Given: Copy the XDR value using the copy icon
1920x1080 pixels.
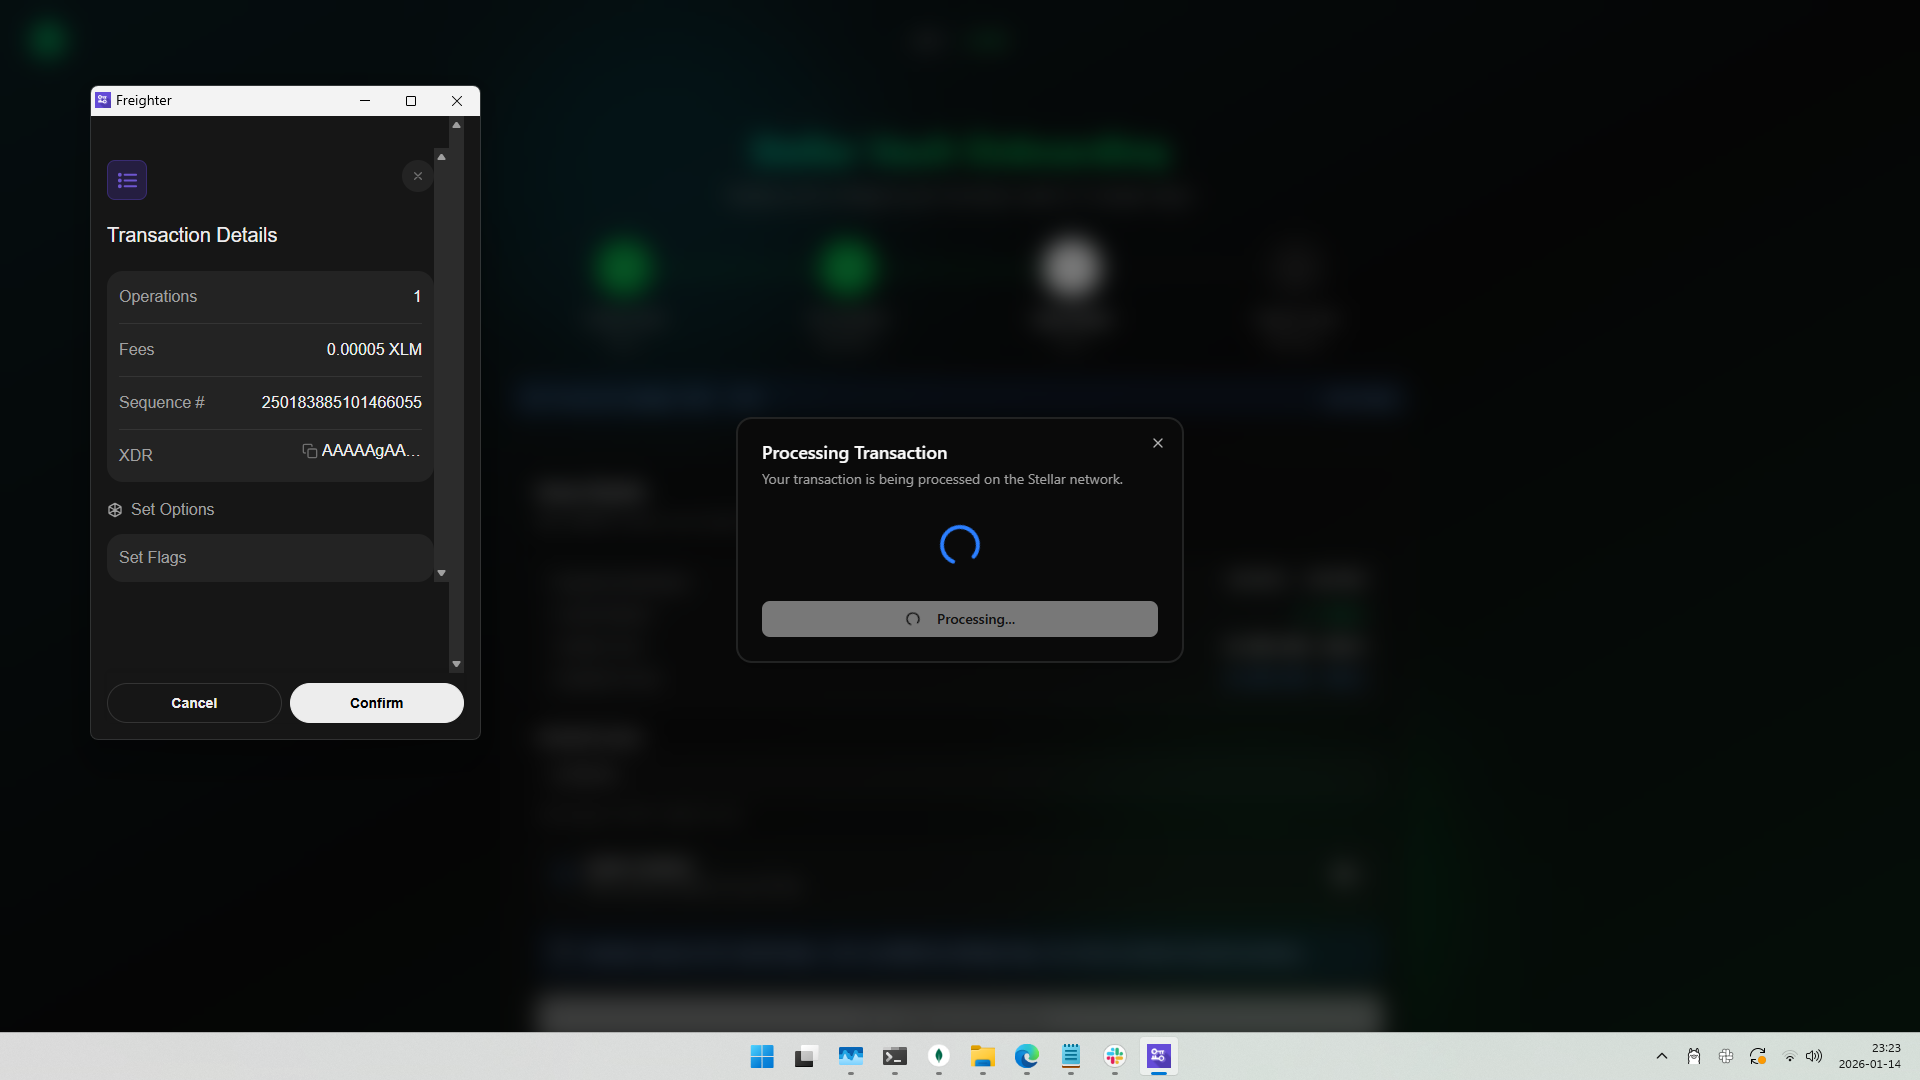Looking at the screenshot, I should point(308,451).
